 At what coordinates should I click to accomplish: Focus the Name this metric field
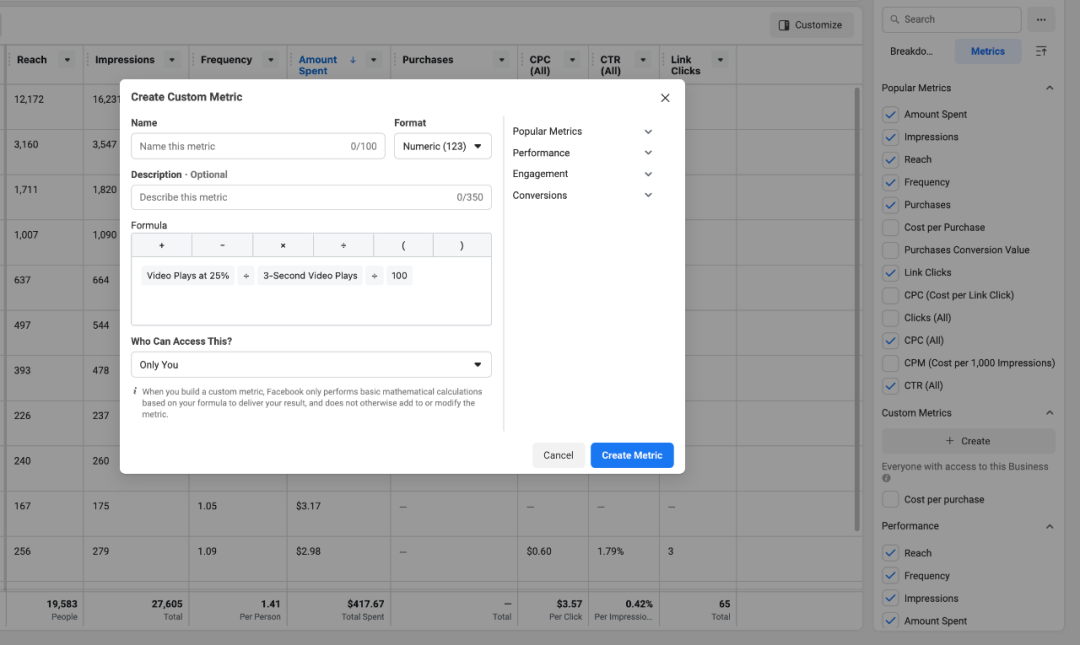pos(258,146)
